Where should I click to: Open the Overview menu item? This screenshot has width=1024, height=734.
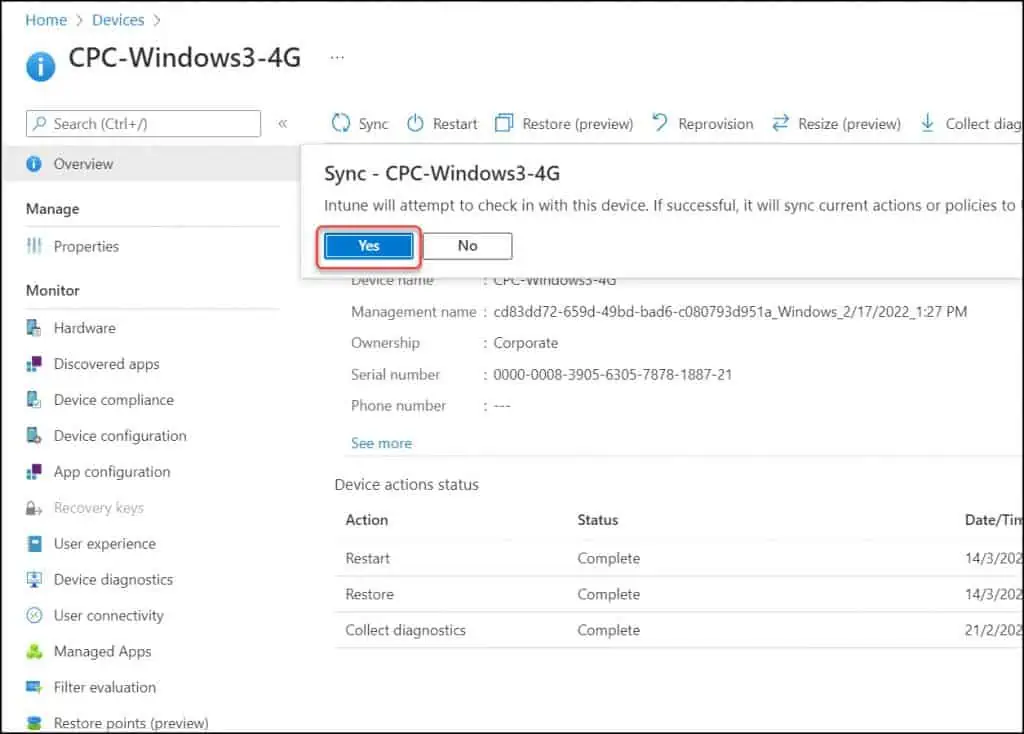tap(151, 164)
